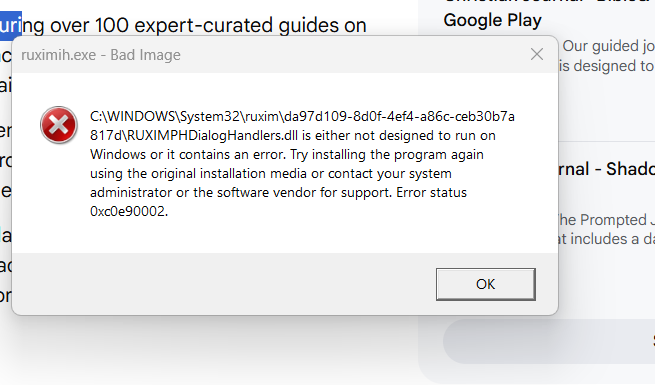Click the RUXIMPHDialogHandlers.dll filename text
Image resolution: width=655 pixels, height=385 pixels.
point(212,135)
